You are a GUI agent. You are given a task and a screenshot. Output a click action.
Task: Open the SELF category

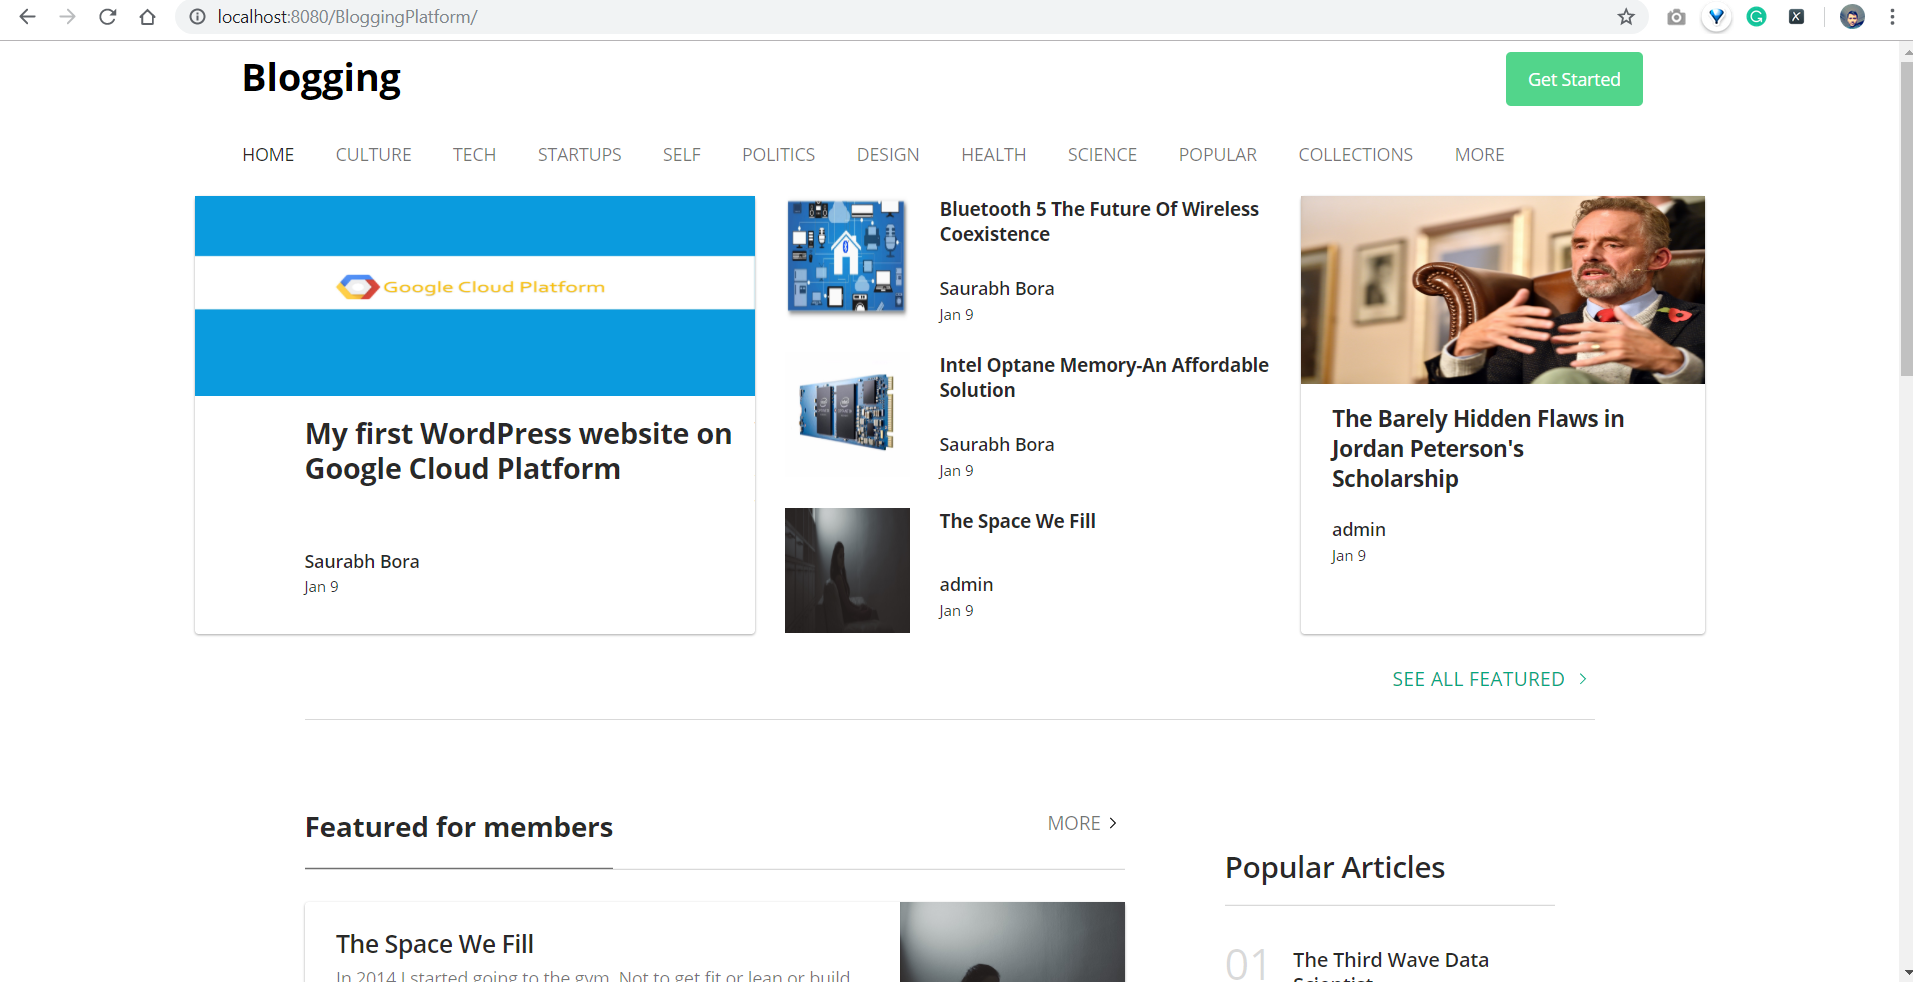pyautogui.click(x=681, y=155)
